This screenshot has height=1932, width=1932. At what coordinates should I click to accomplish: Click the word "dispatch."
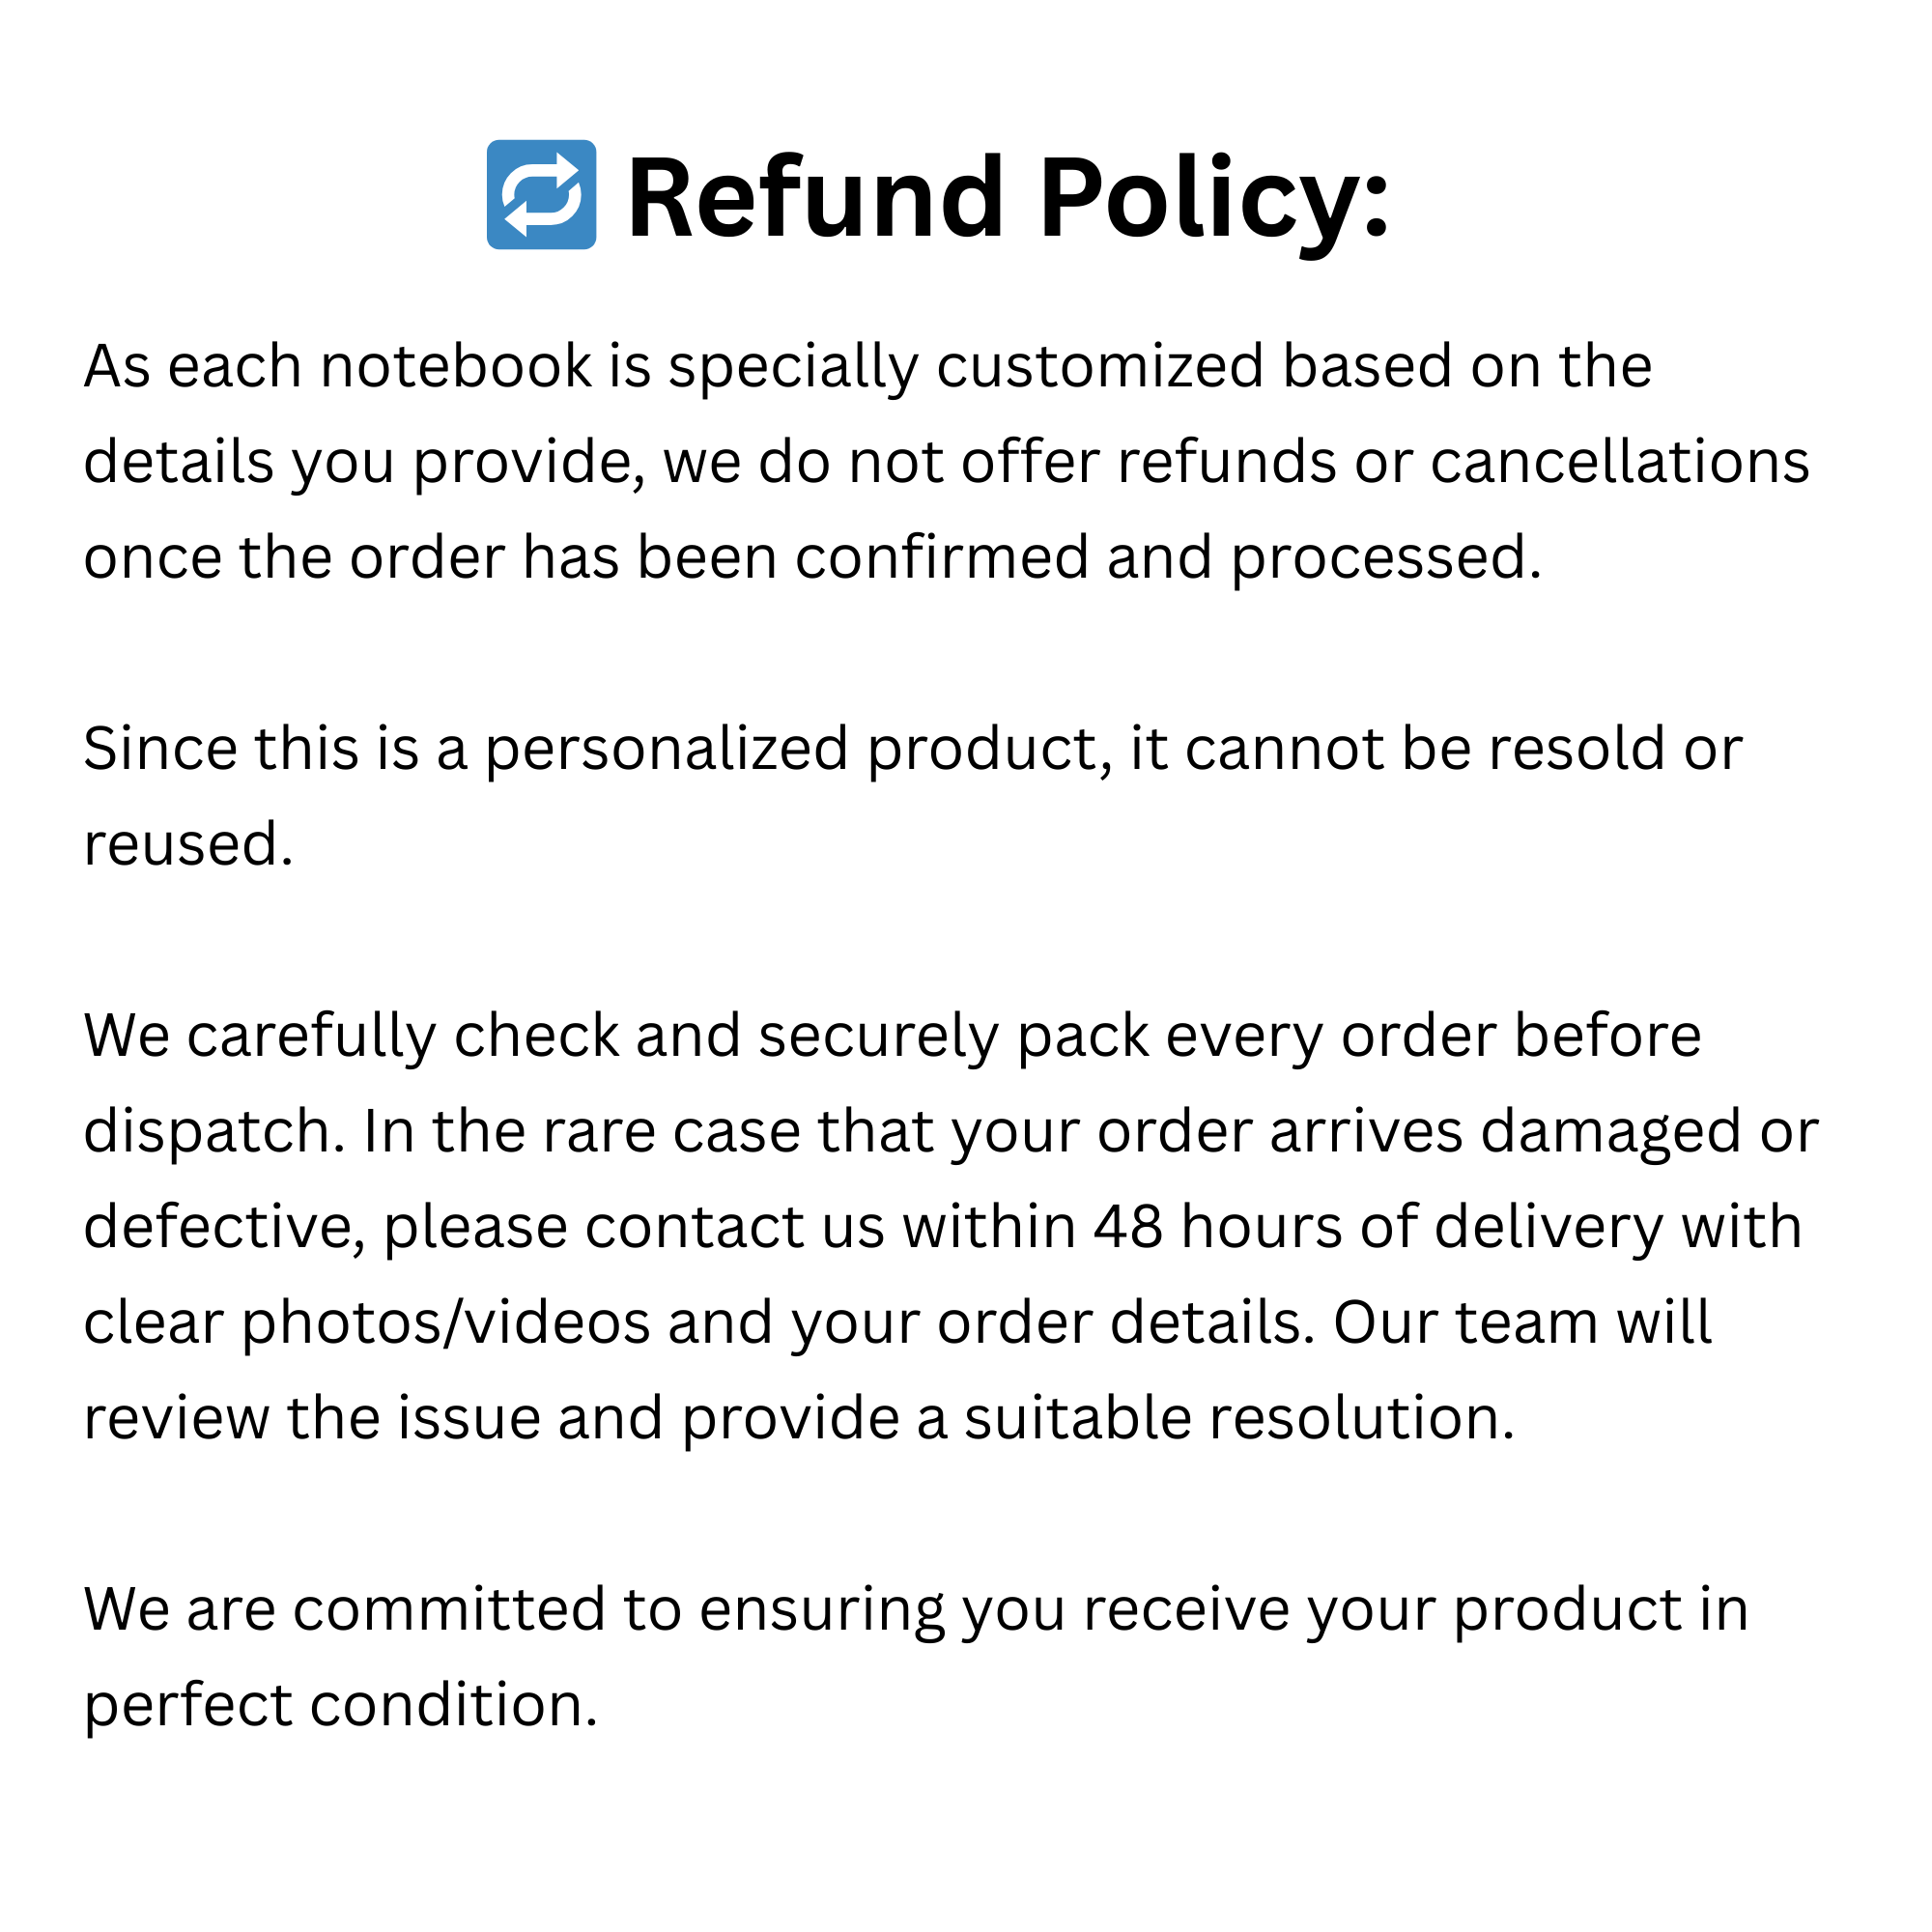[x=213, y=1131]
